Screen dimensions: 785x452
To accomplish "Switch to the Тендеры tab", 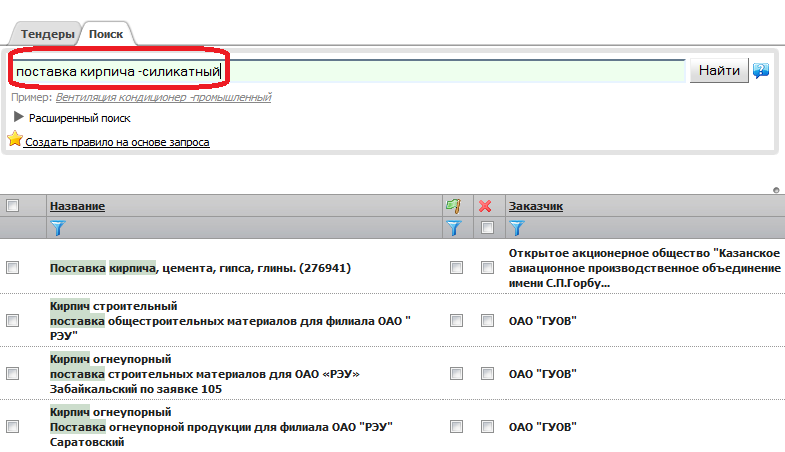I will 48,34.
